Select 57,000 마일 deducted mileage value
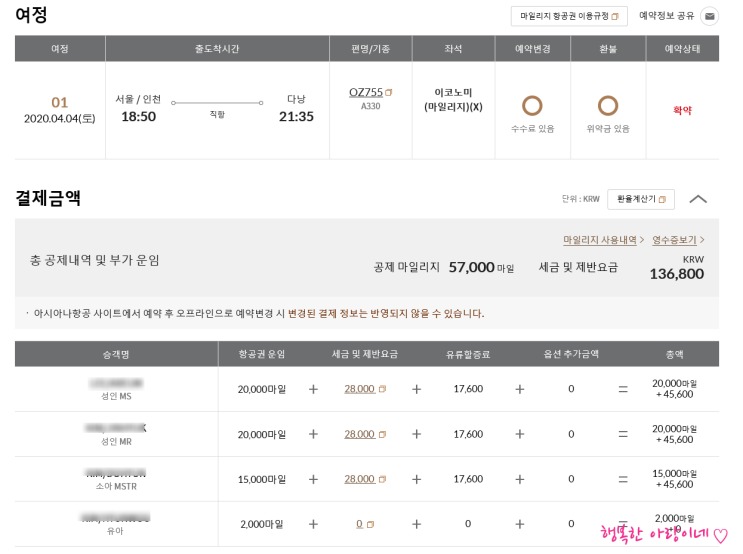 (x=481, y=267)
